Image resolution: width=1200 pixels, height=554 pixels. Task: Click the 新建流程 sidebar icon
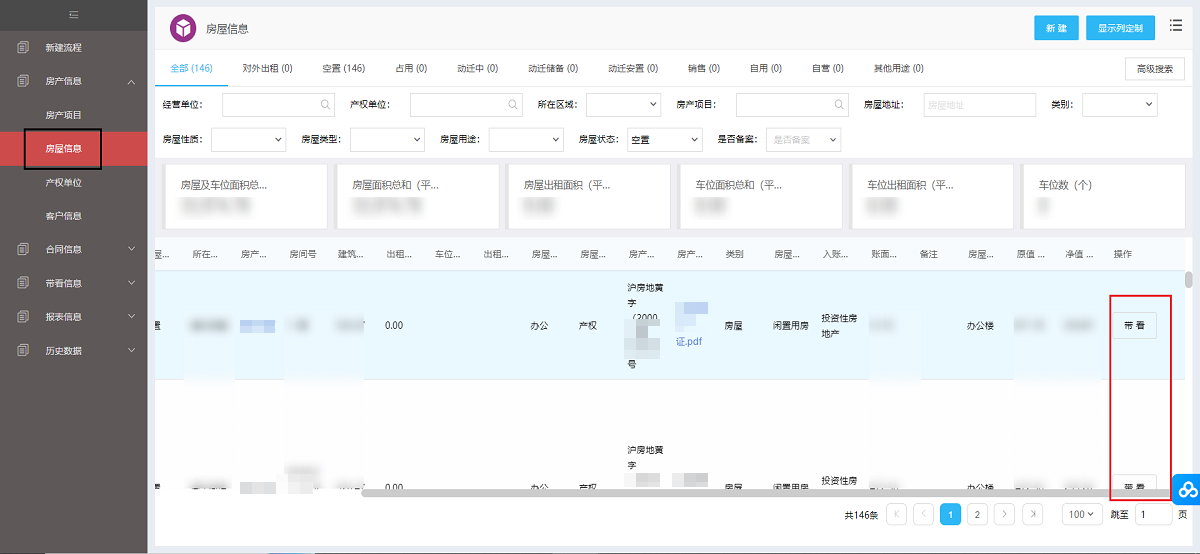click(24, 48)
